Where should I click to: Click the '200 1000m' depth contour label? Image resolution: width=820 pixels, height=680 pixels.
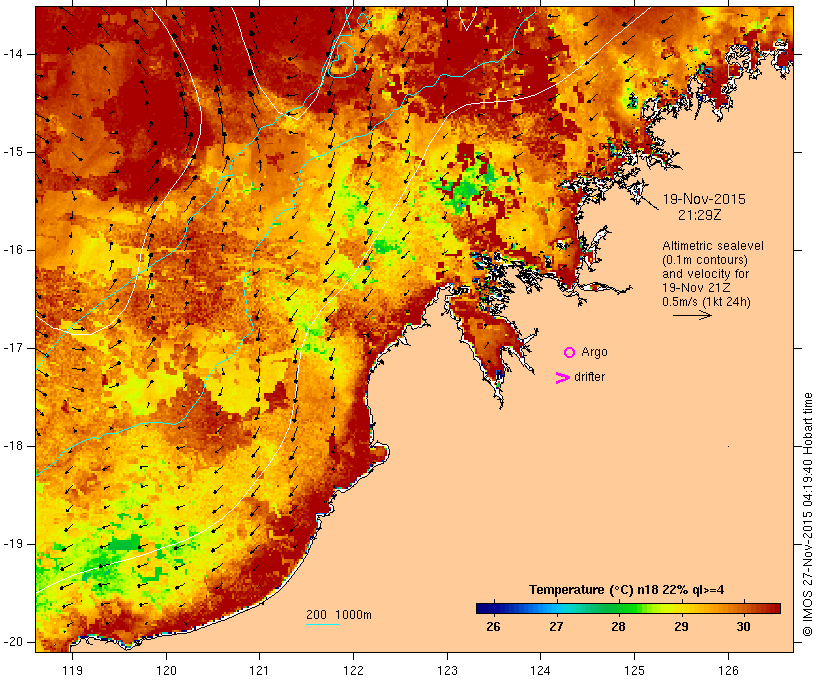click(x=339, y=615)
